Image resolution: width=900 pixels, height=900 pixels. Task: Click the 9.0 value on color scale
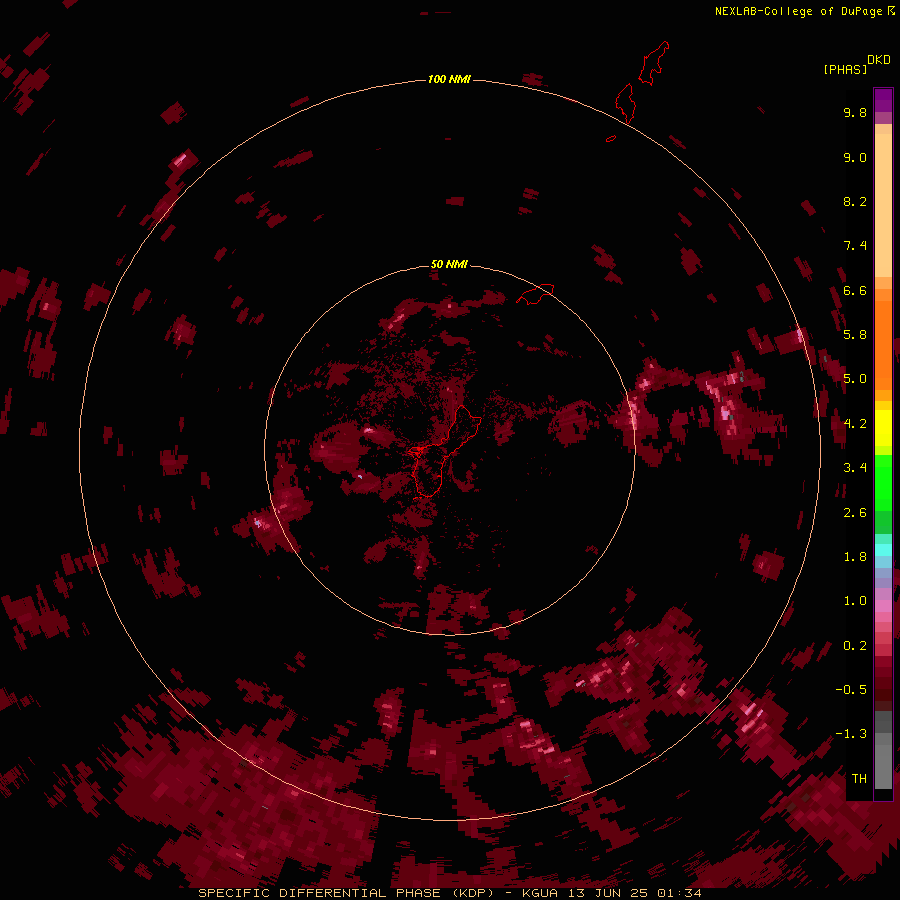(x=855, y=157)
